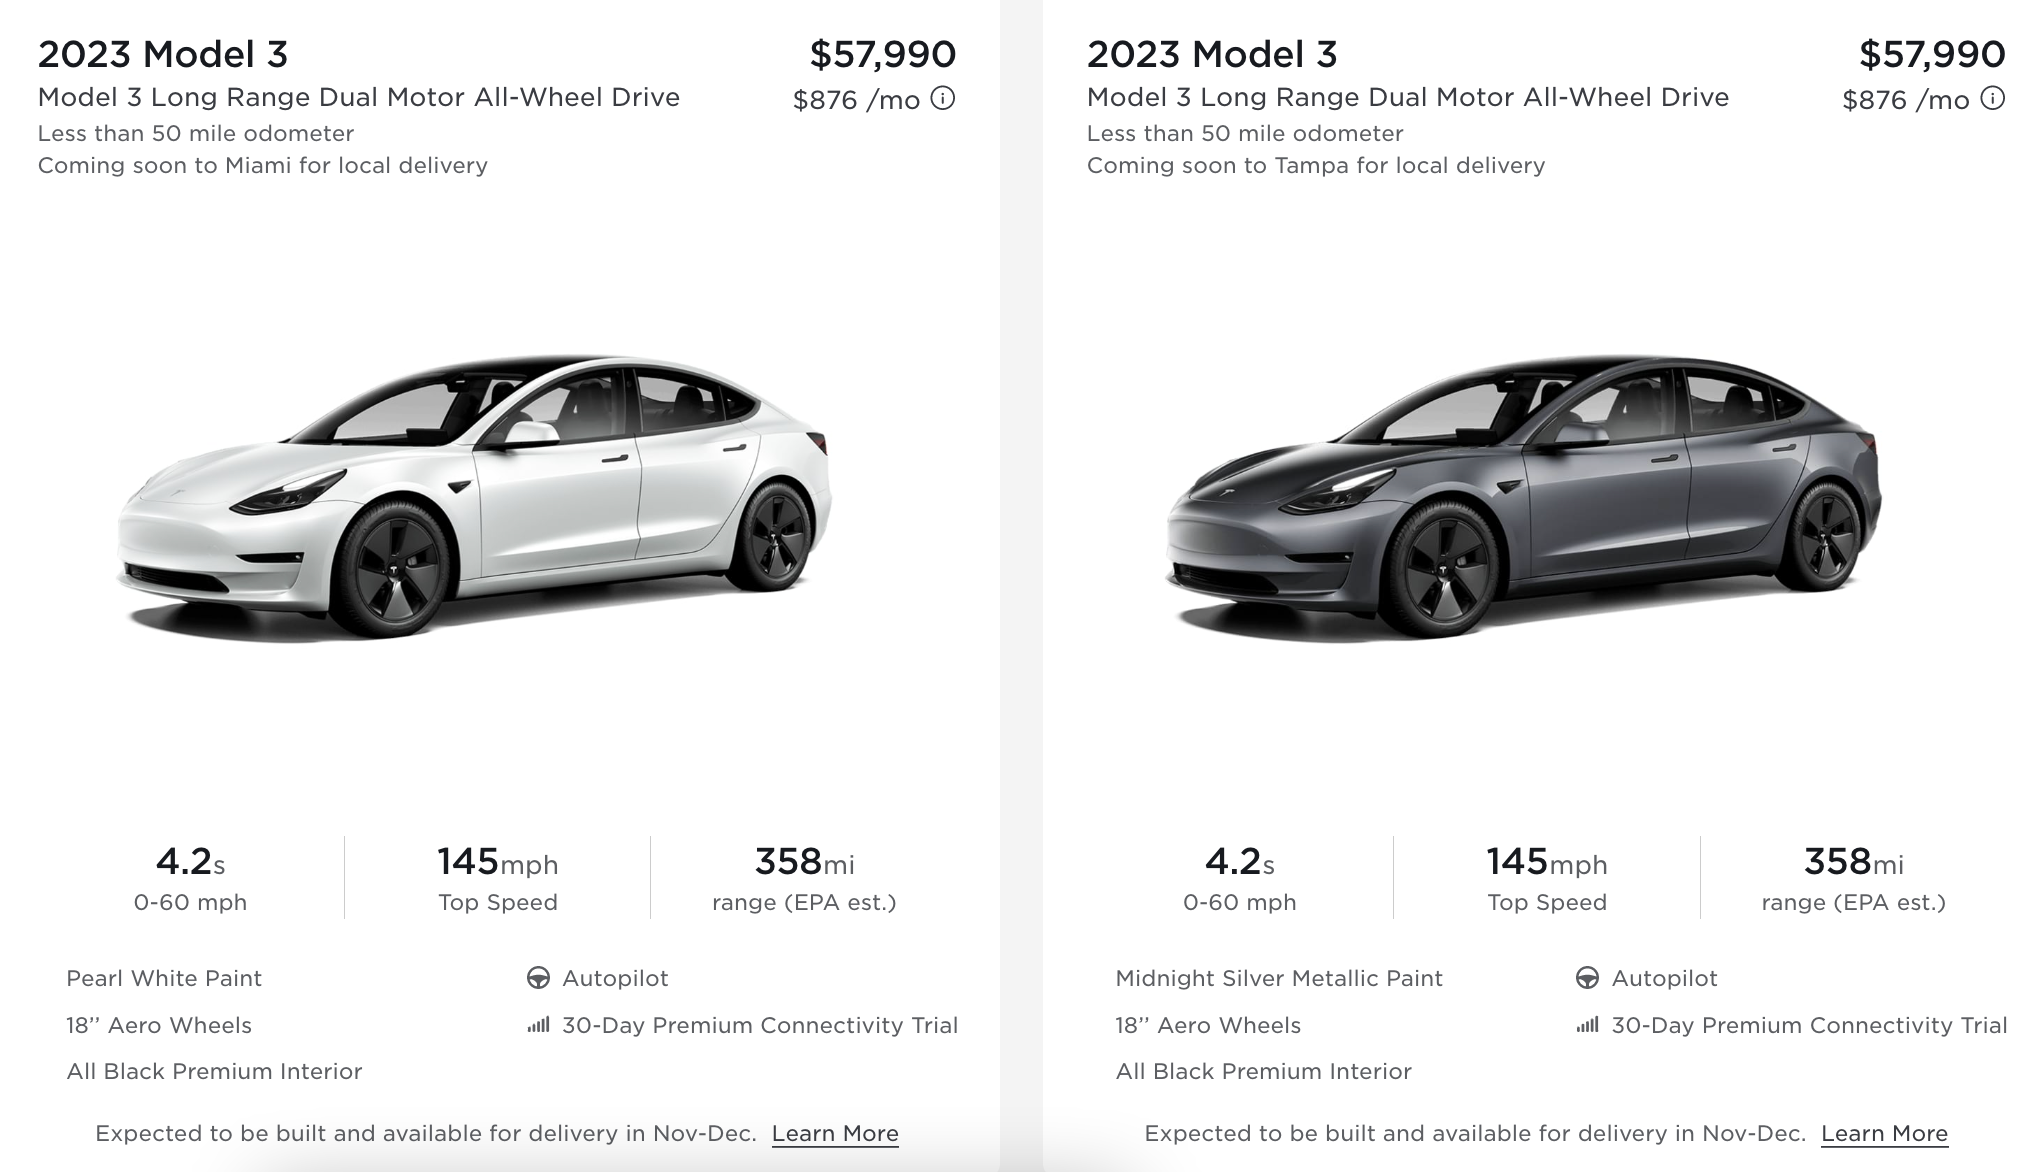
Task: Click the $57,990 price on Miami listing
Action: 883,54
